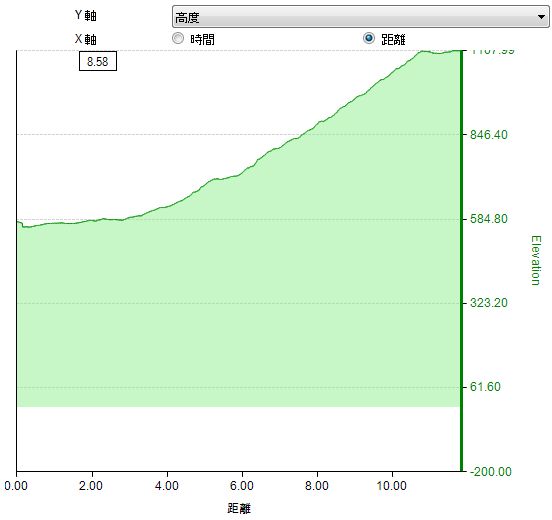Click the 時間 label text

[x=202, y=39]
